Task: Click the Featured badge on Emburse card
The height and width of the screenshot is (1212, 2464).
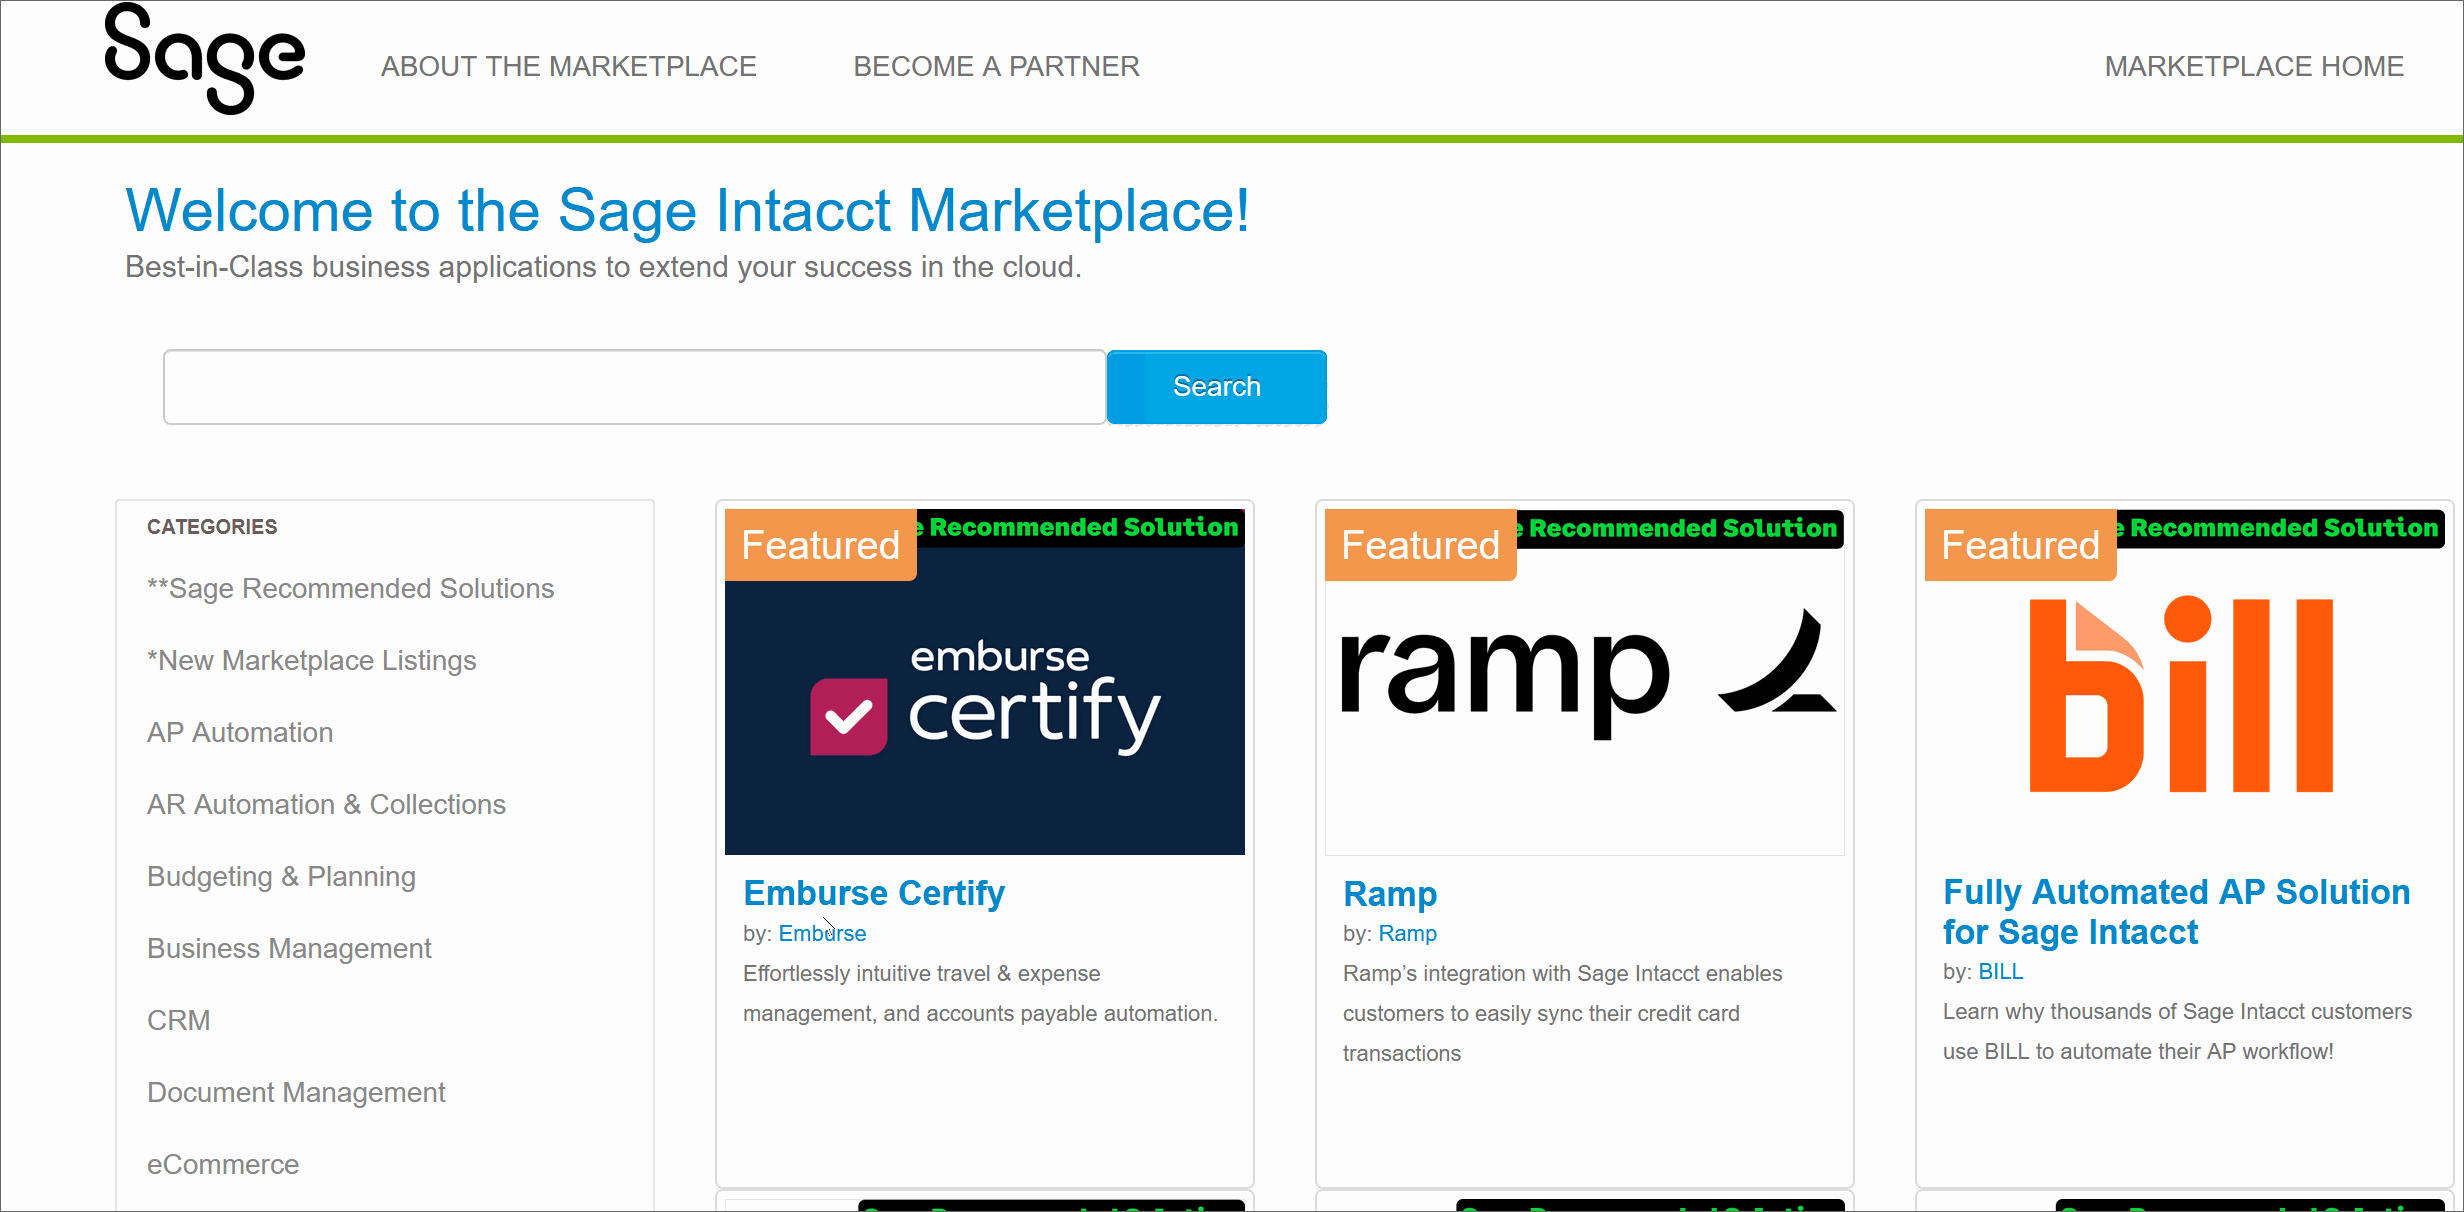Action: point(821,545)
